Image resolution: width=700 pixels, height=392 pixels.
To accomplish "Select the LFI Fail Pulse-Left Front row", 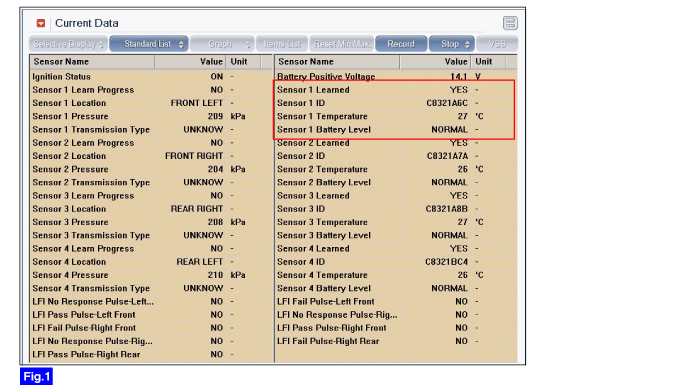I will [x=396, y=302].
